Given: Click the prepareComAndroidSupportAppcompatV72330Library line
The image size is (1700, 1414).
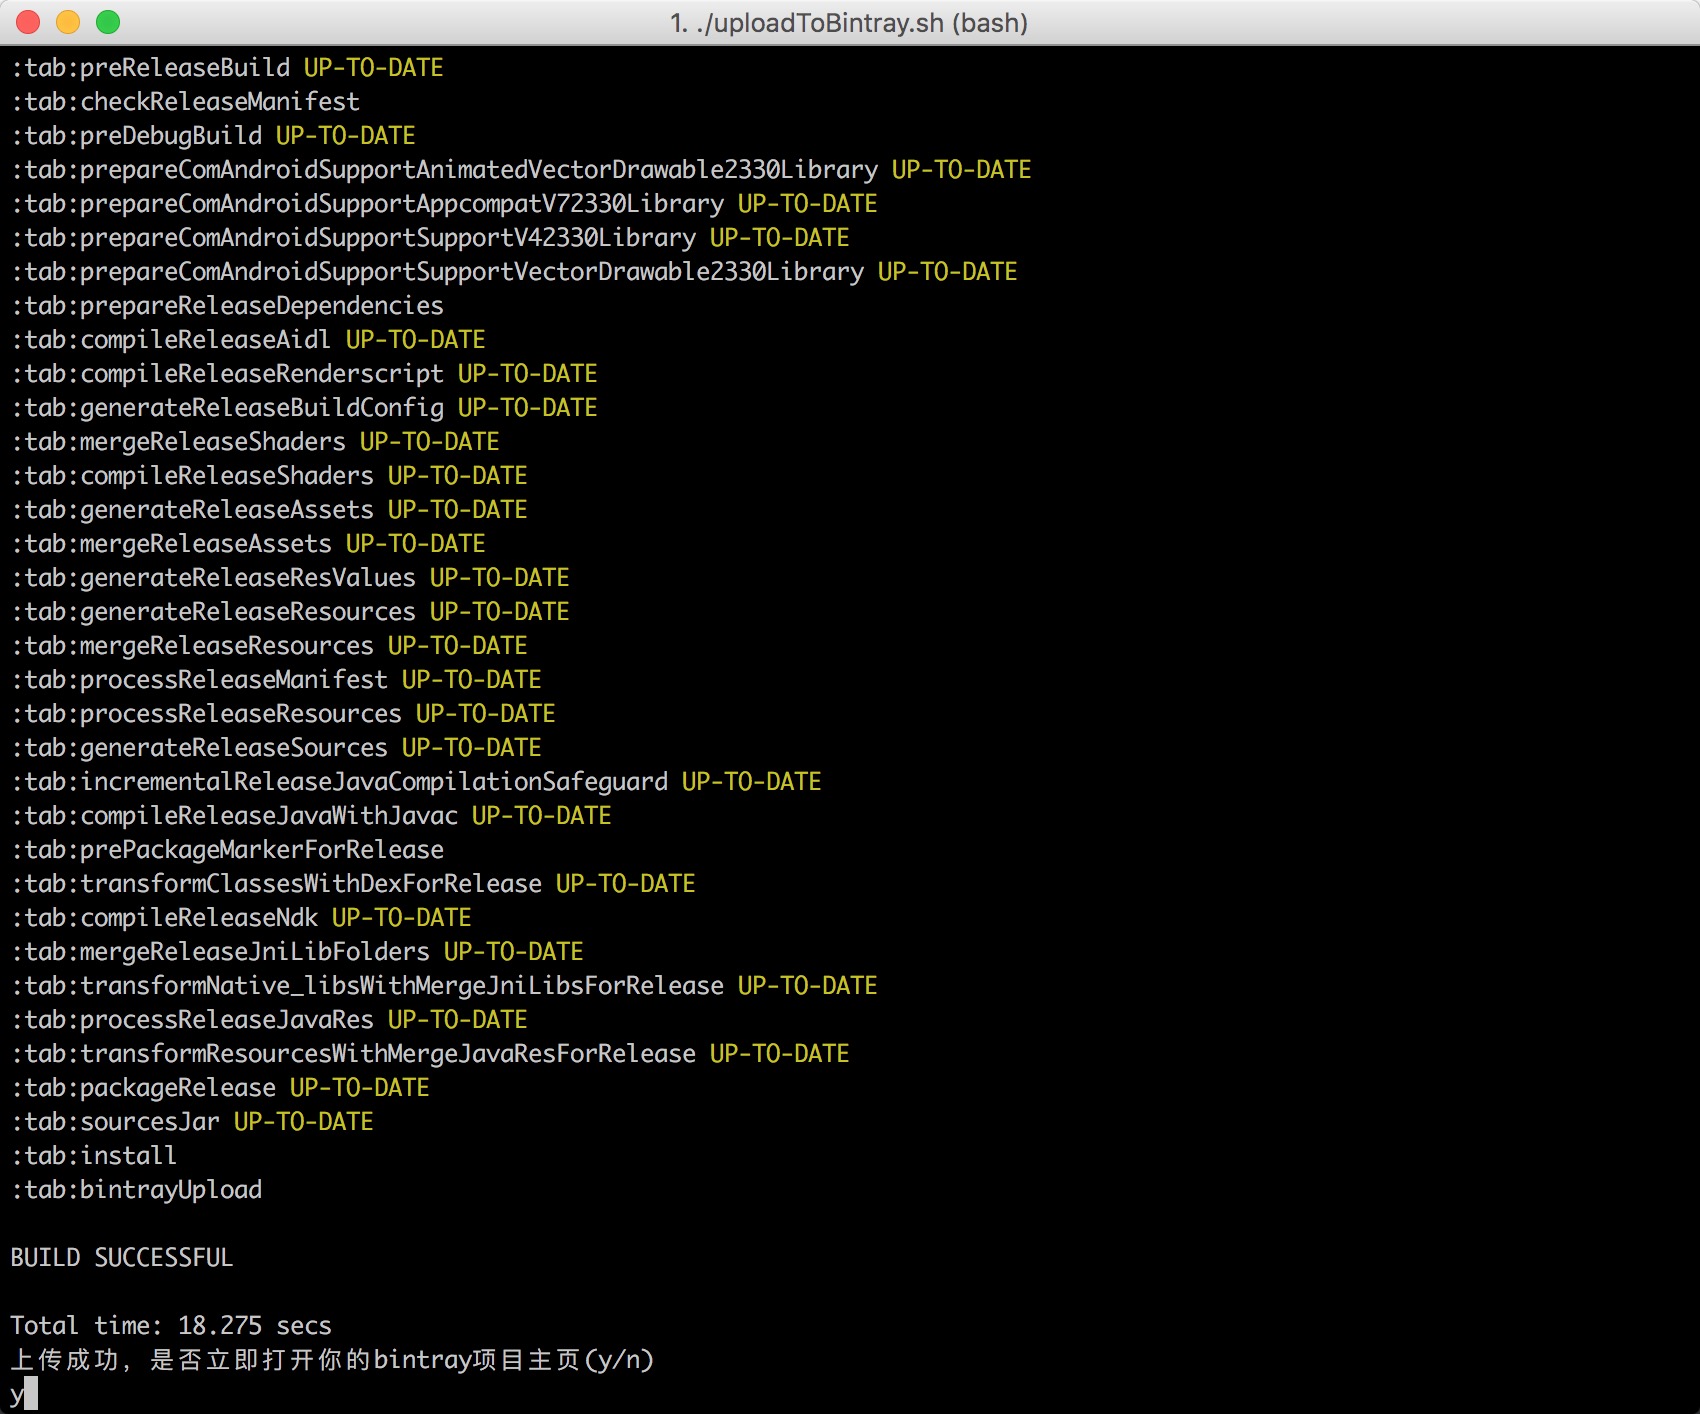Looking at the screenshot, I should tap(444, 204).
